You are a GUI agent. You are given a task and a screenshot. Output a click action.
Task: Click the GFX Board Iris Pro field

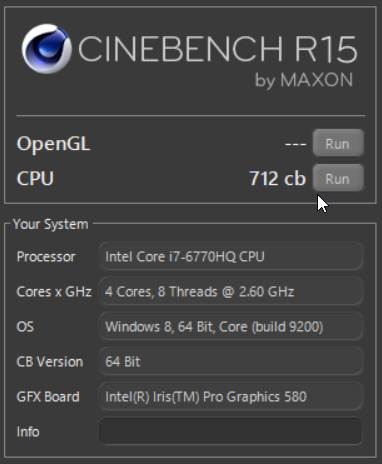231,396
